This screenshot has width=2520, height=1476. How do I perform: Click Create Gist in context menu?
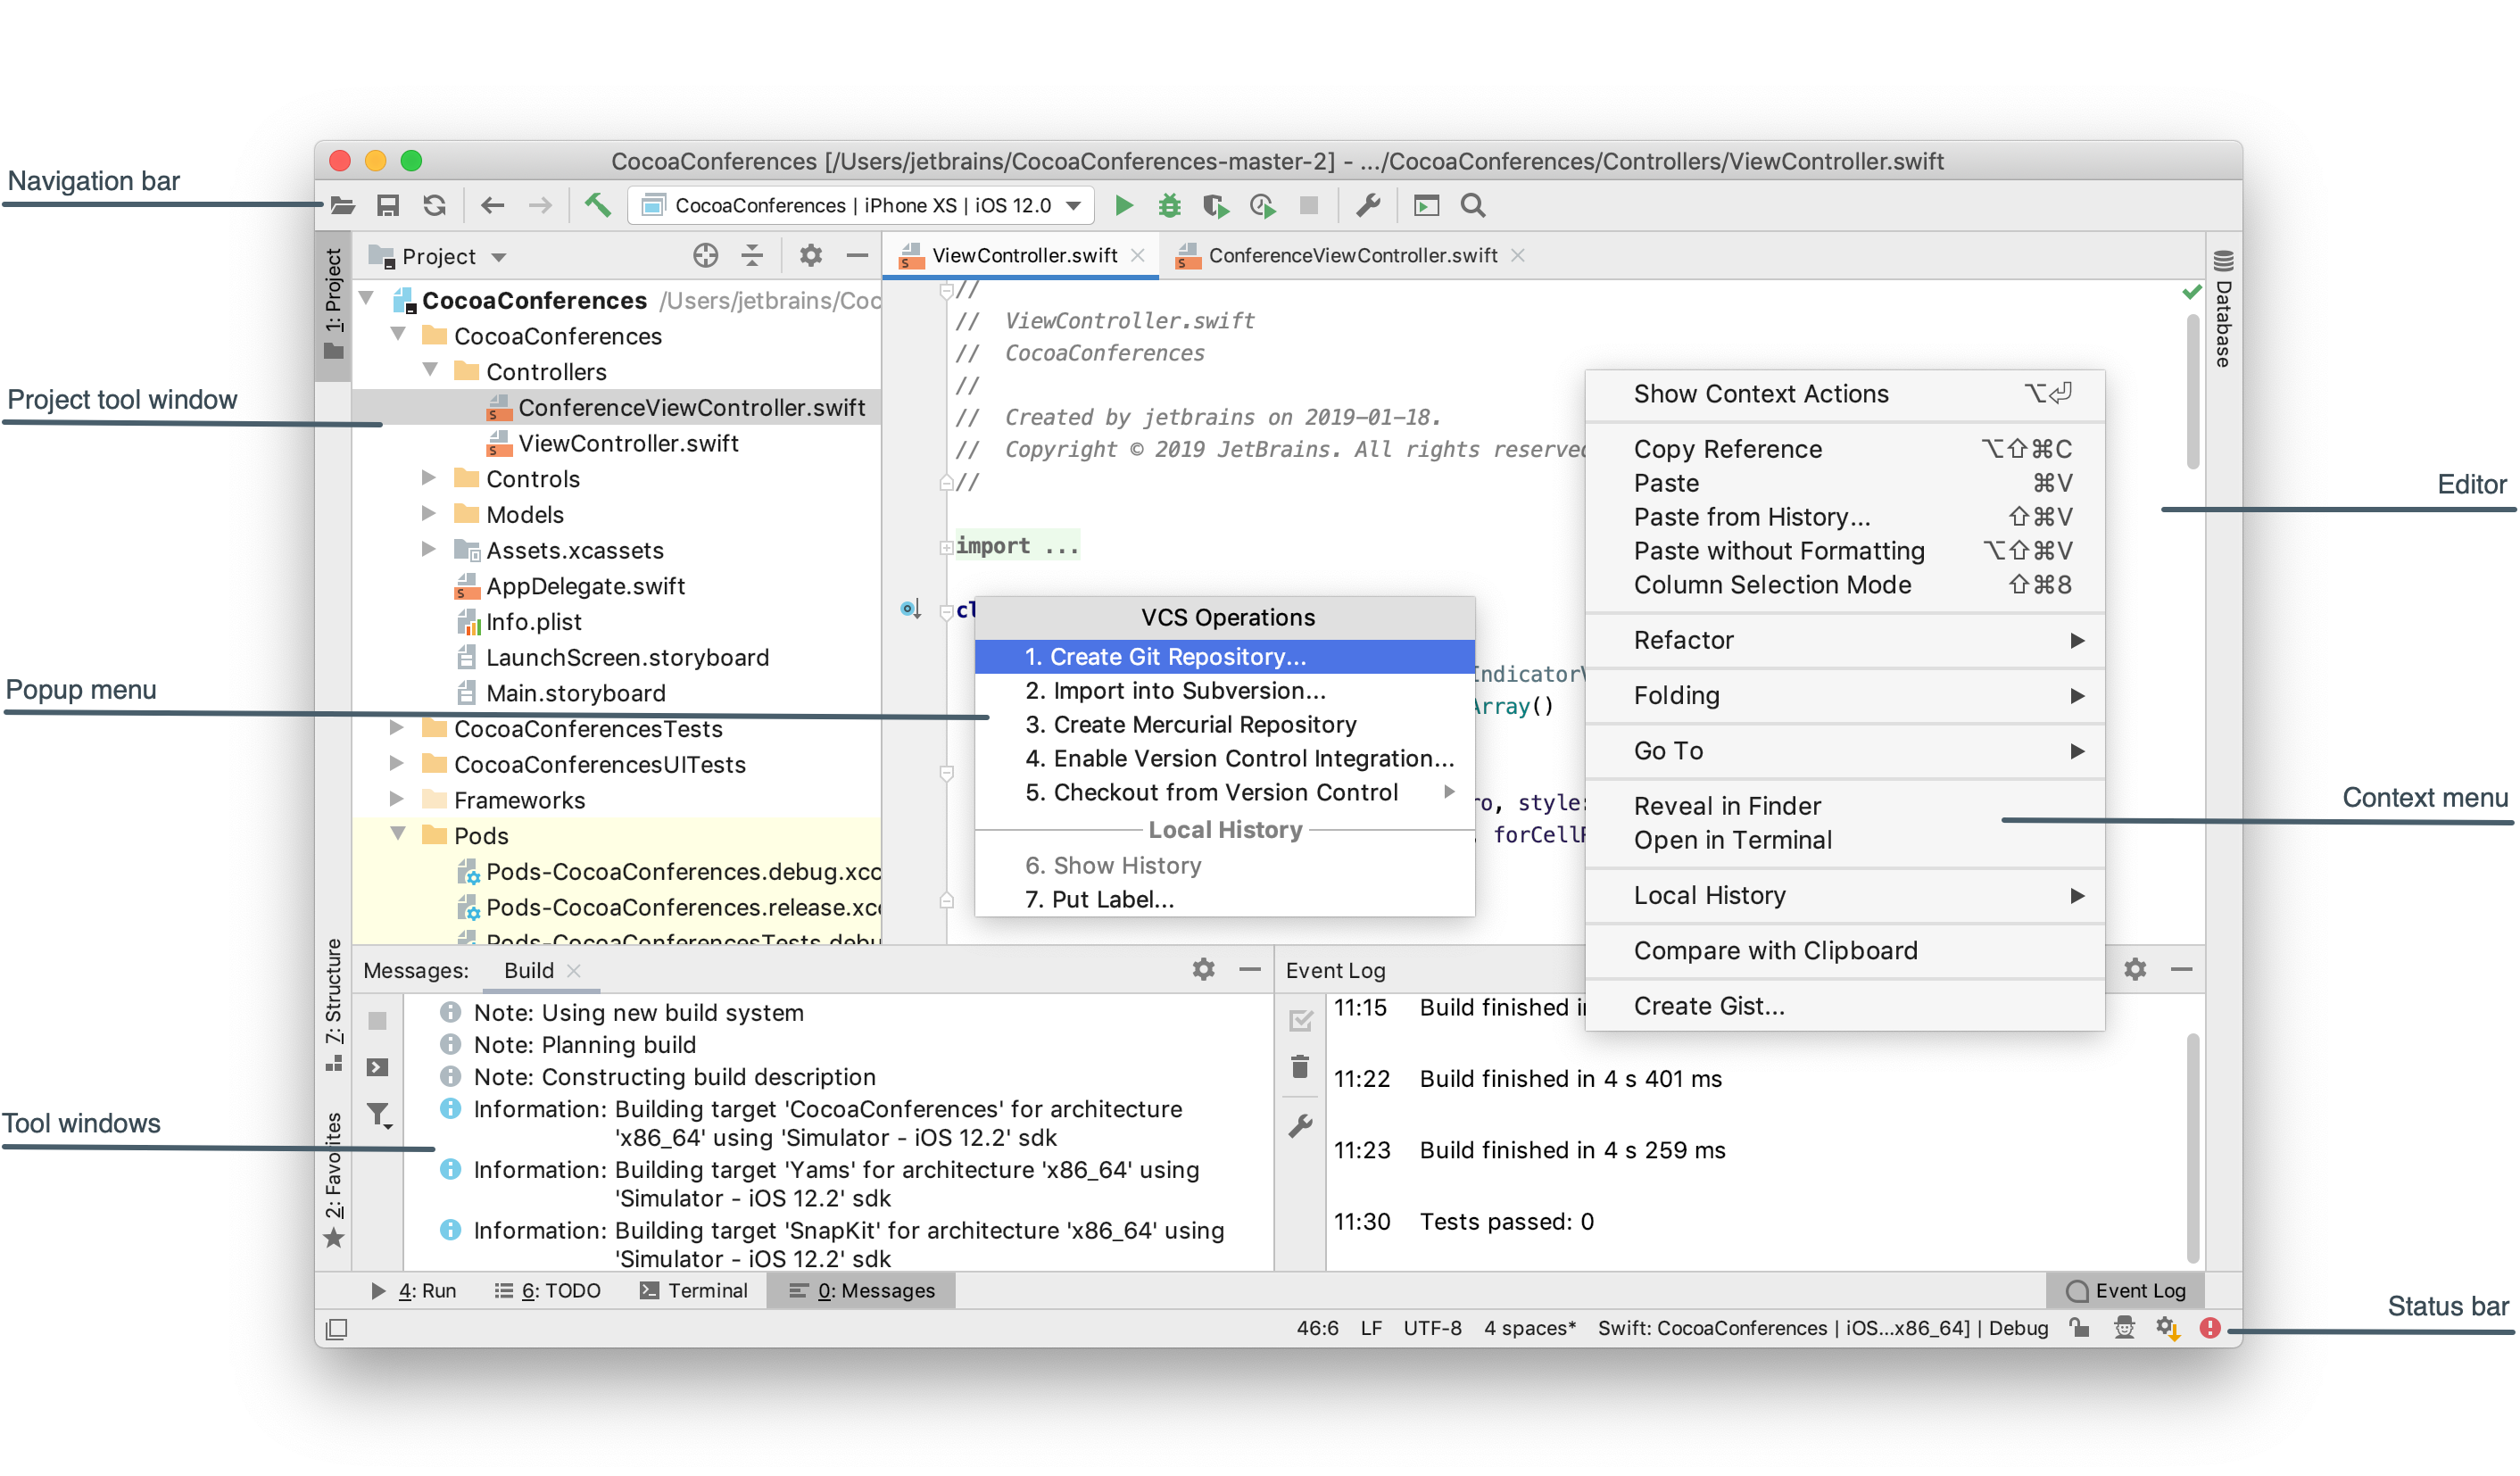[1844, 1006]
